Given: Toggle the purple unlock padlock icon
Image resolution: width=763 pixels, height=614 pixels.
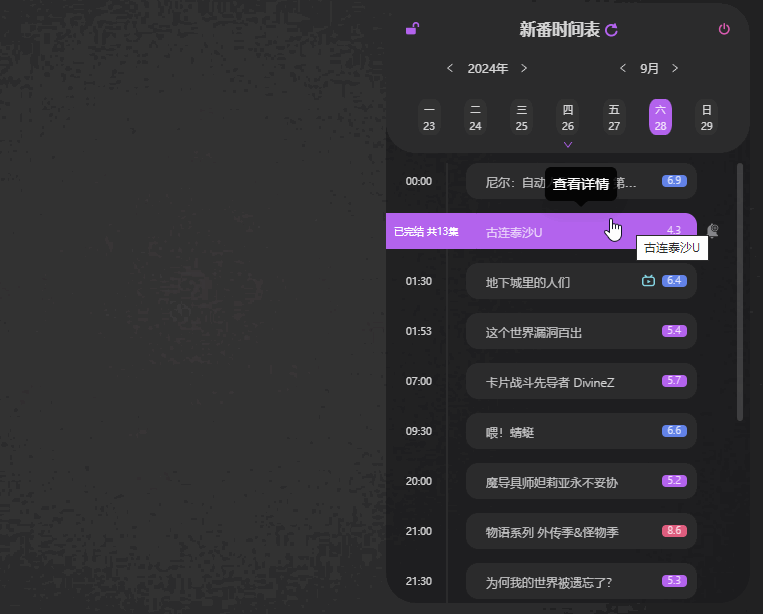Looking at the screenshot, I should (412, 29).
